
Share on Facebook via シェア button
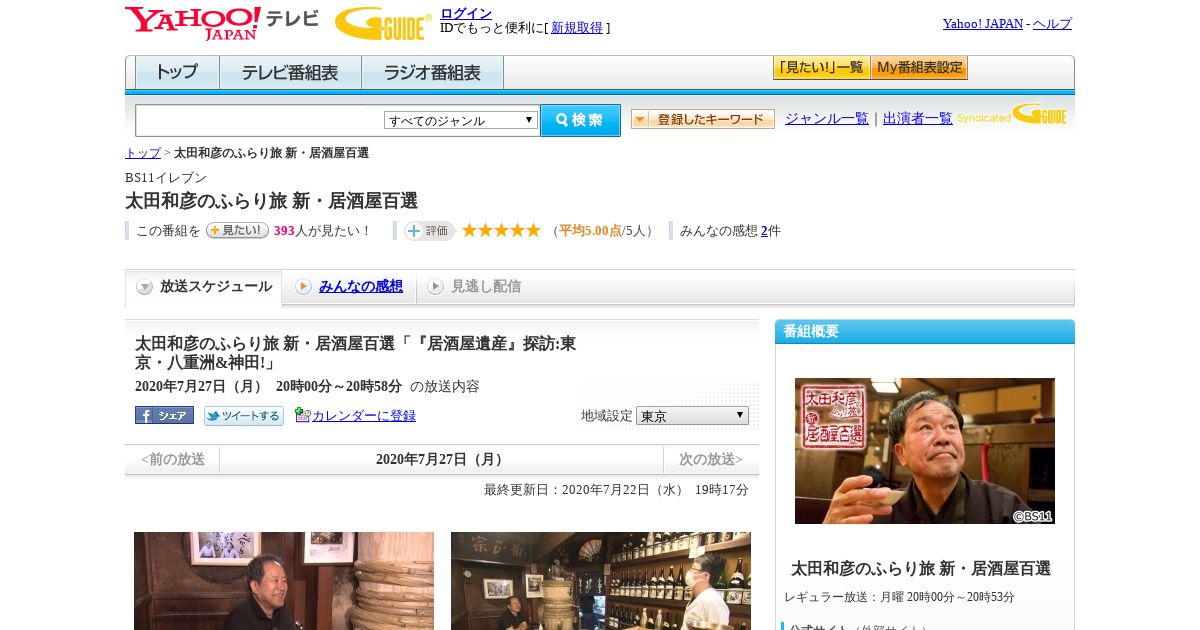164,415
